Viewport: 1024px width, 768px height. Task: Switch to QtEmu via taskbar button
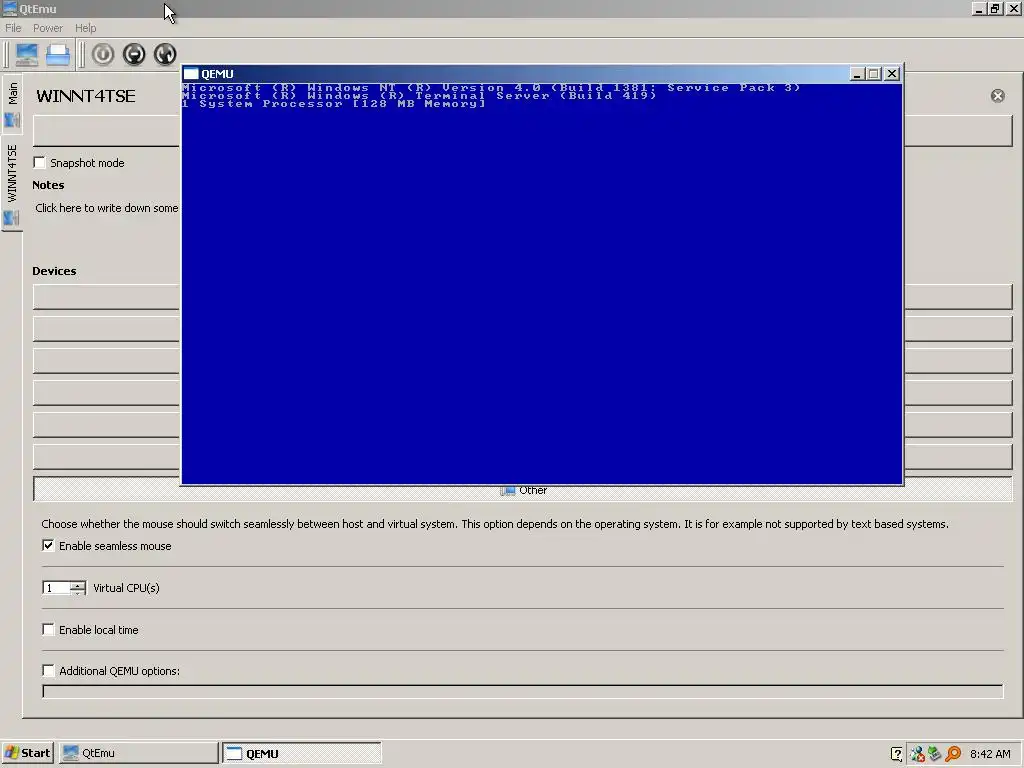(x=138, y=753)
